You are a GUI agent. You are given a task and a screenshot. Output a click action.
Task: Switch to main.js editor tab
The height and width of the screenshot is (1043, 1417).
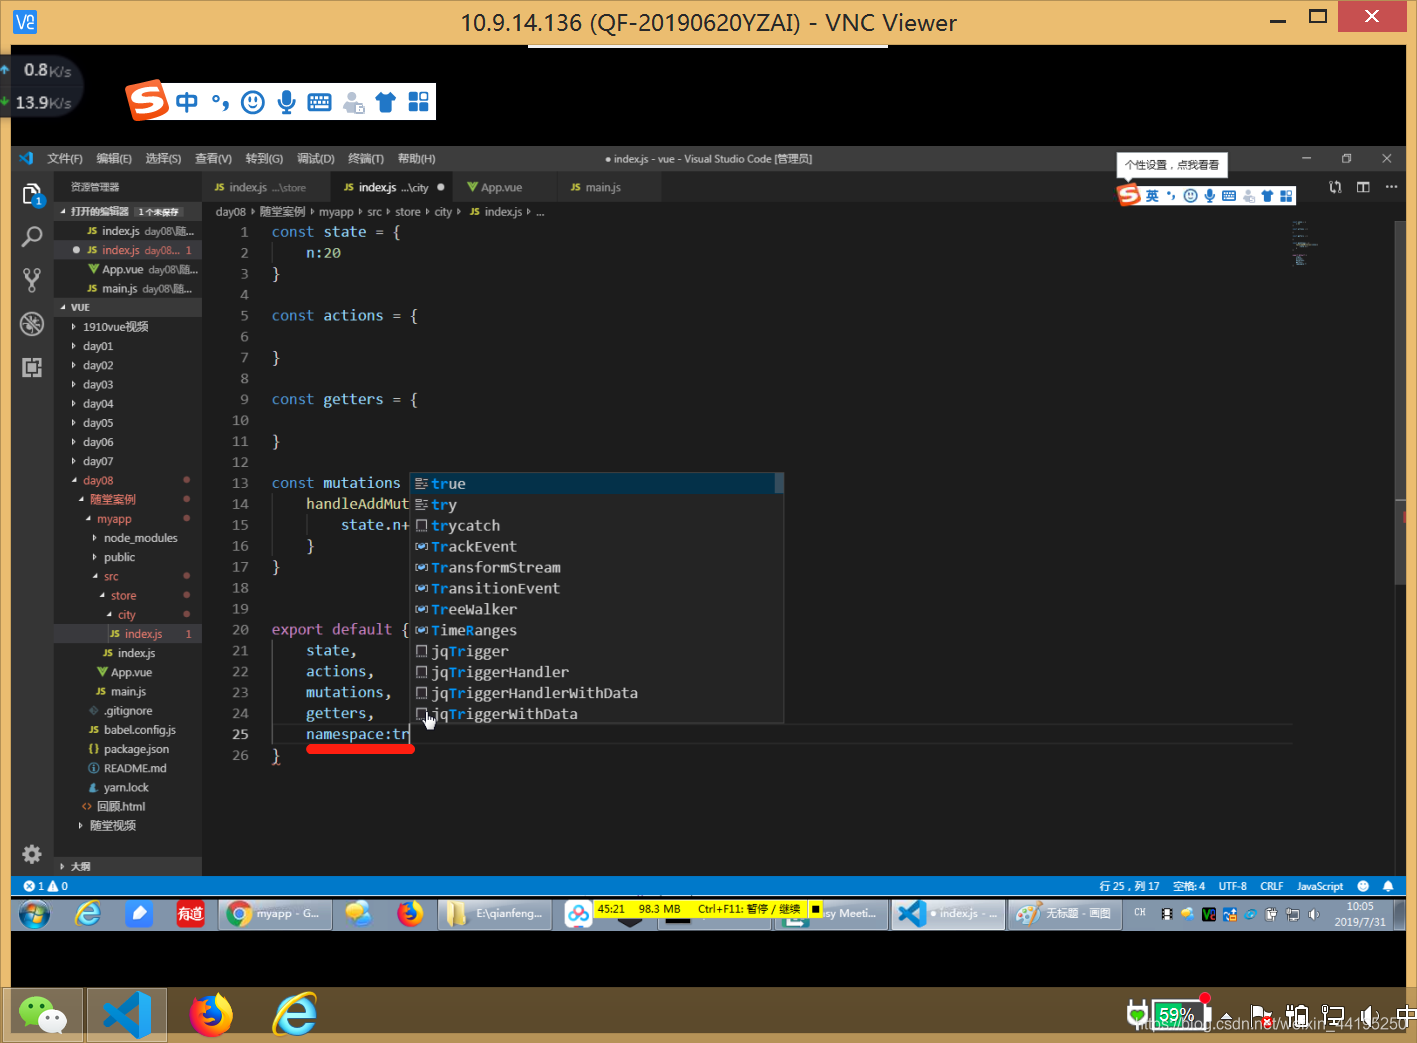pos(602,187)
